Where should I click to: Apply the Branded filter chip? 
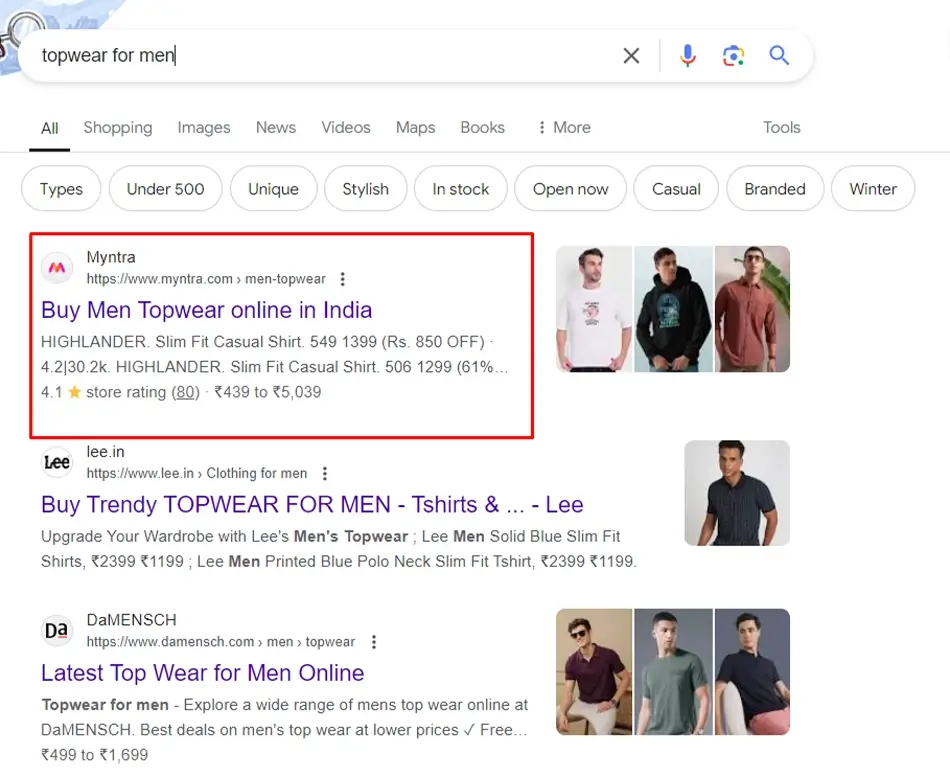(x=775, y=189)
